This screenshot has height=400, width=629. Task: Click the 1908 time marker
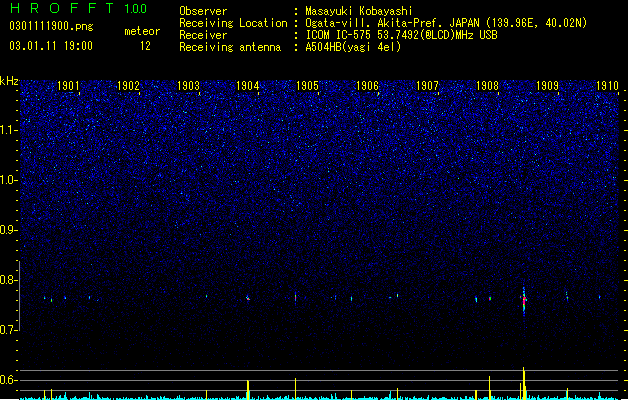pyautogui.click(x=487, y=86)
